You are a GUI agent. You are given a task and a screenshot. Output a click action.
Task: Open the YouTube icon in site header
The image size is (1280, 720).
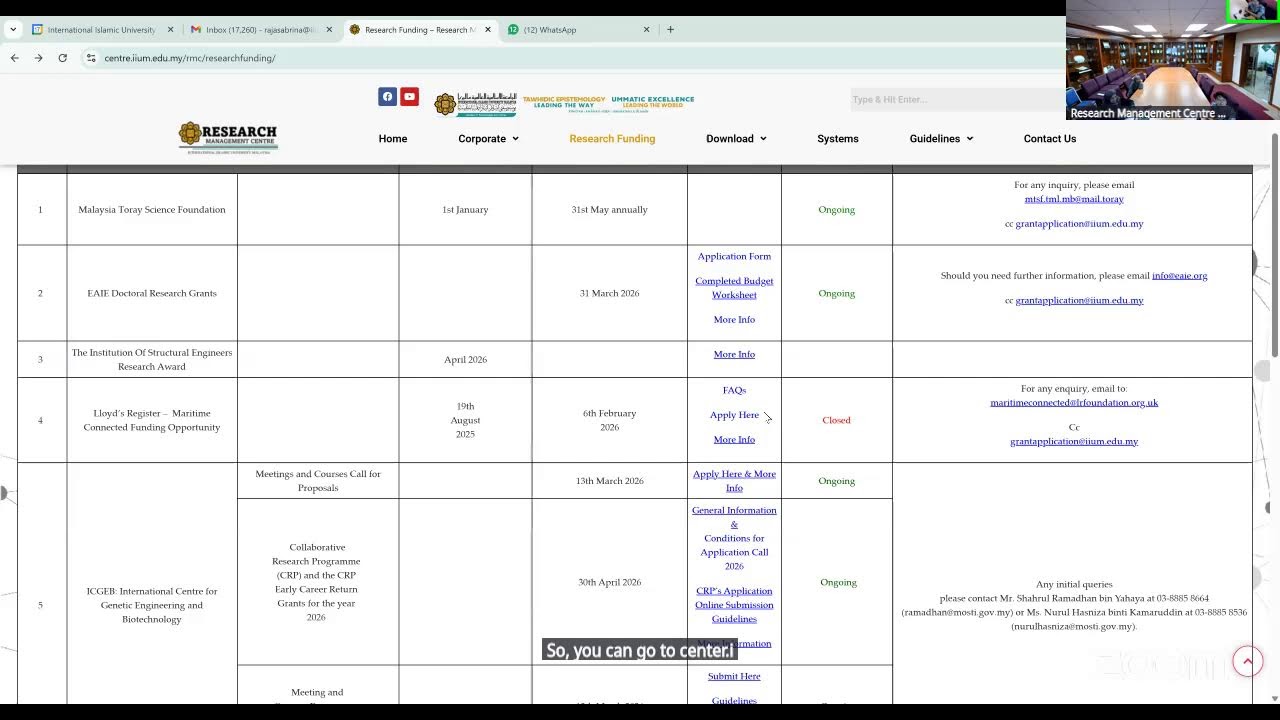[x=409, y=97]
